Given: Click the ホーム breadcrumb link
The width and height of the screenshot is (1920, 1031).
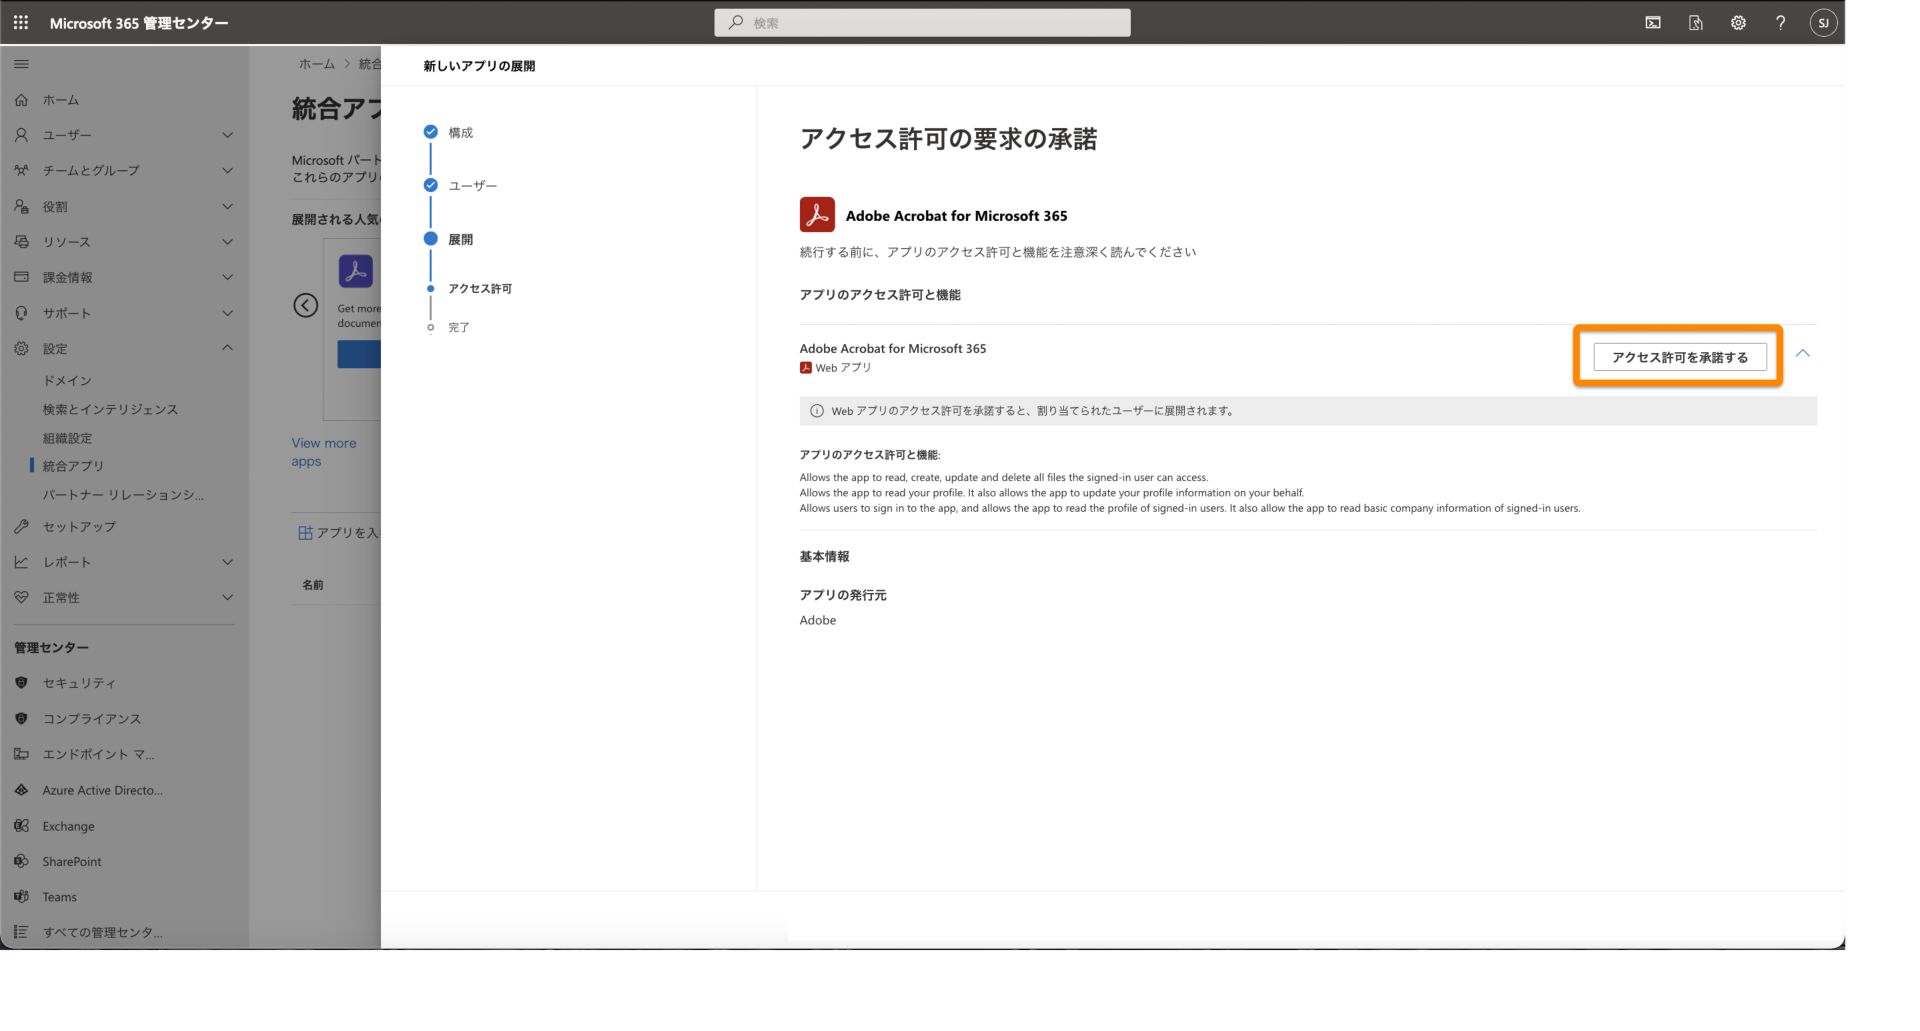Looking at the screenshot, I should (x=317, y=64).
